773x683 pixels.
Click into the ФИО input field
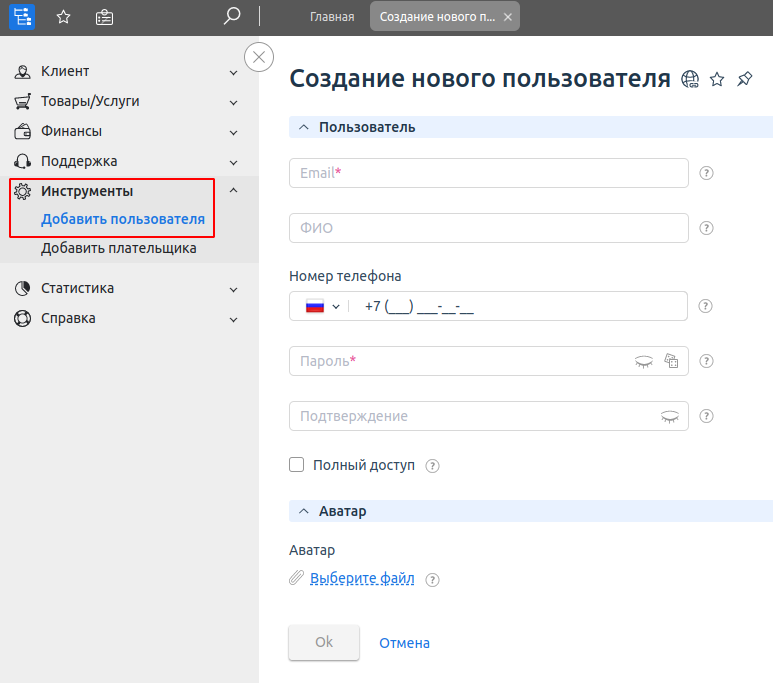click(x=489, y=228)
